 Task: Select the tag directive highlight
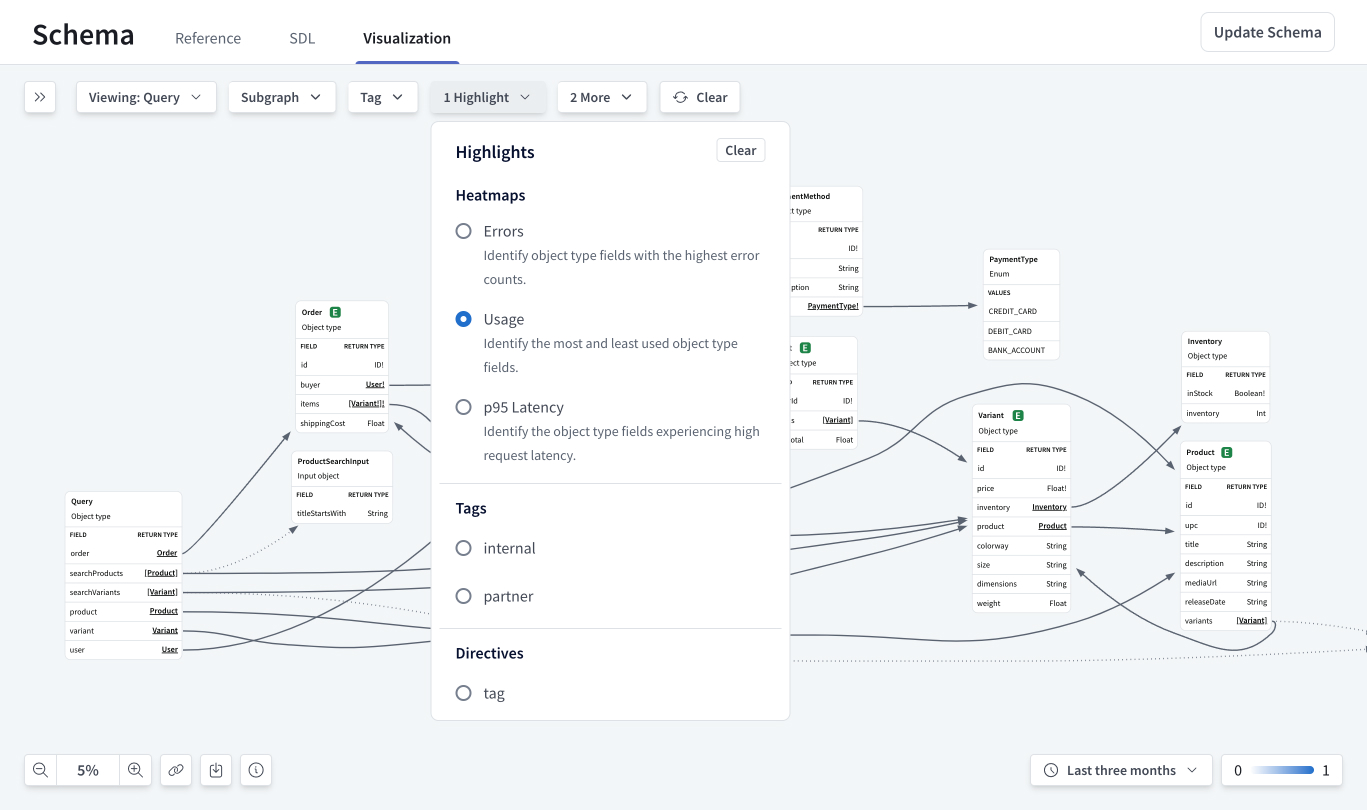463,693
